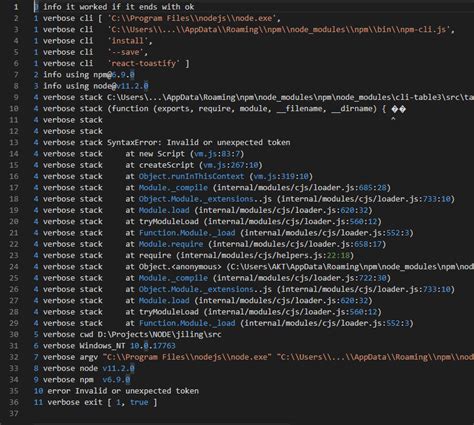Viewport: 474px width, 425px height.
Task: Click the npm-cli.js path string on line 3
Action: pyautogui.click(x=279, y=29)
